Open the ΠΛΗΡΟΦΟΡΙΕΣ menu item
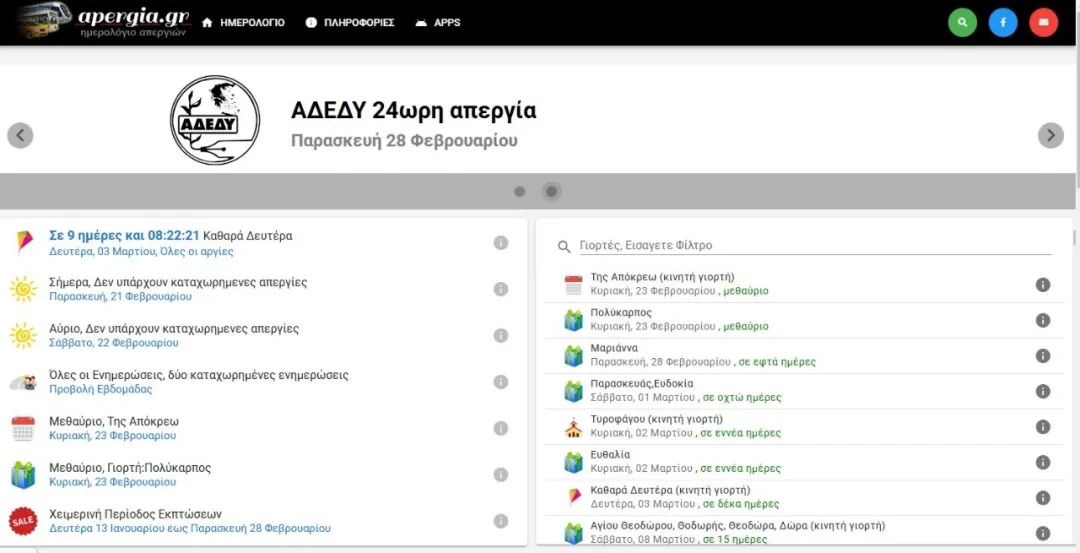The image size is (1080, 553). coord(350,23)
